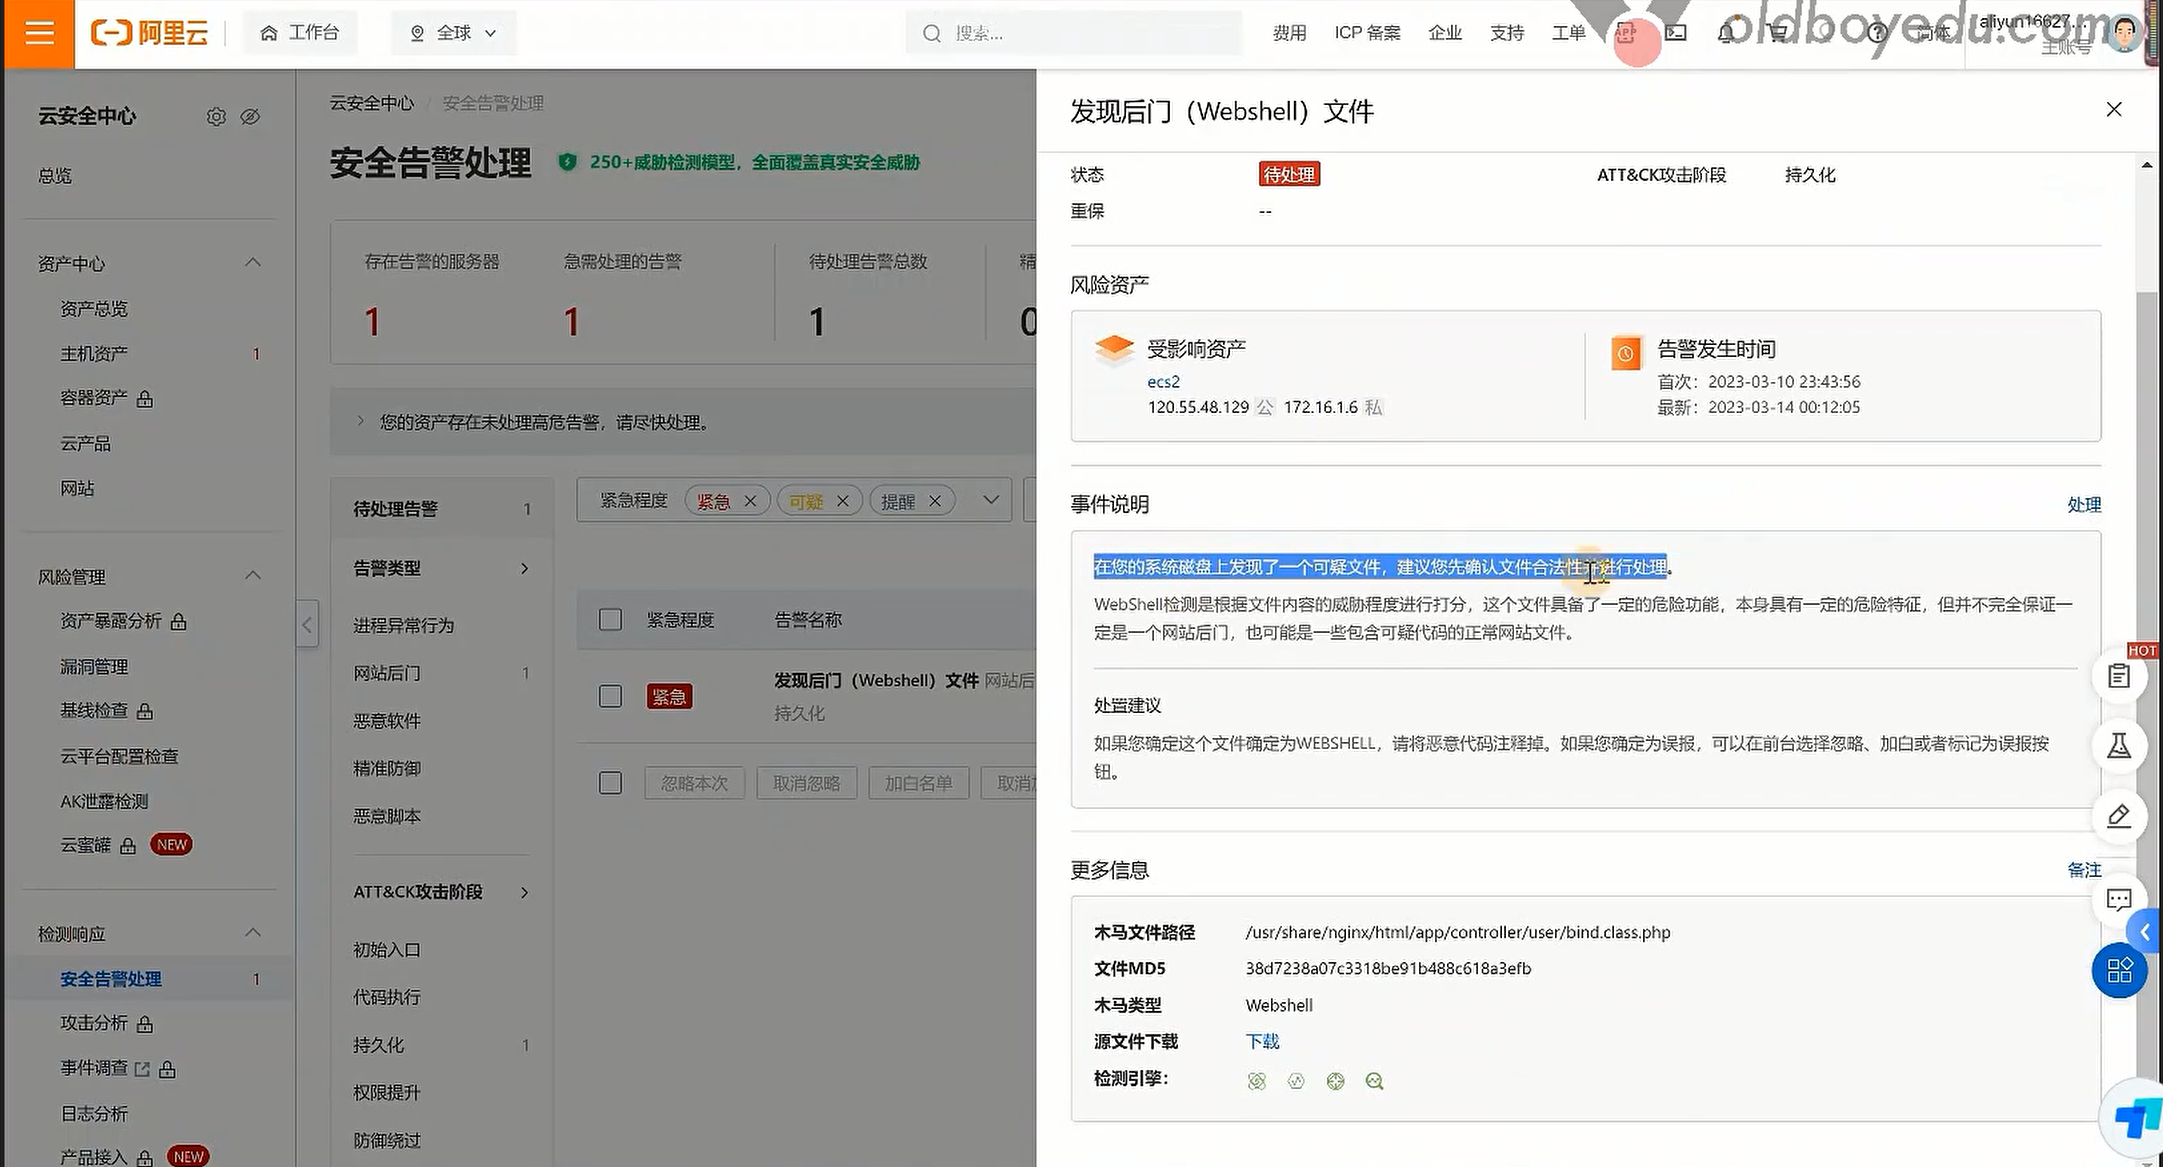The image size is (2163, 1167).
Task: Remove the 提醒 severity tag
Action: [935, 501]
